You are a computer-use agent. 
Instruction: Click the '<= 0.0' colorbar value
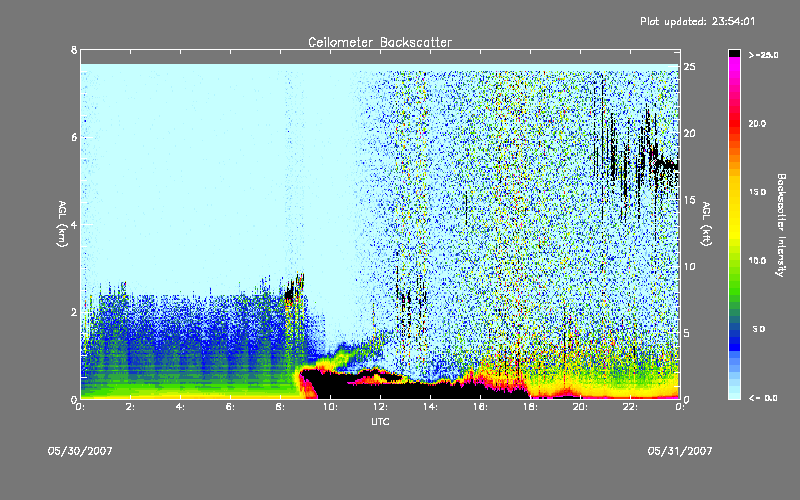click(x=763, y=398)
